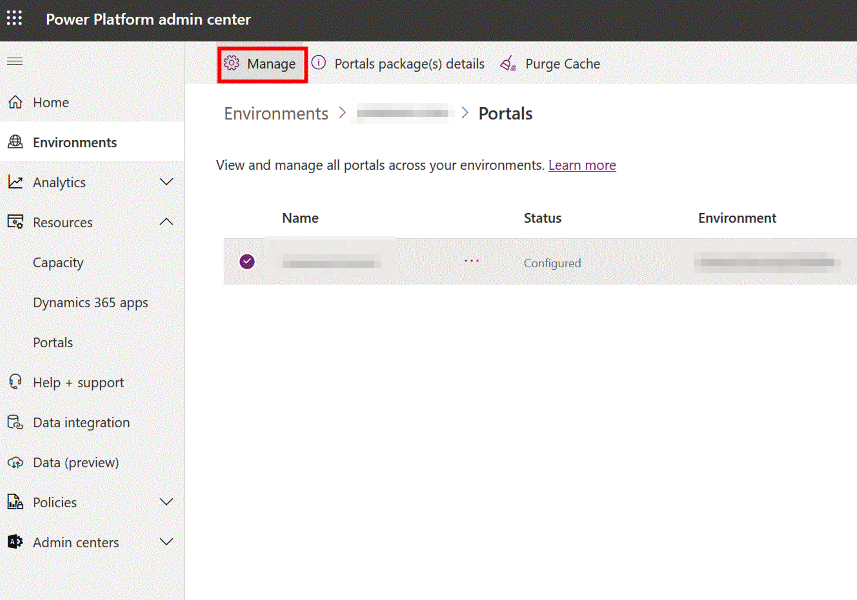Open the portal row more options ellipsis
857x600 pixels.
click(x=472, y=261)
